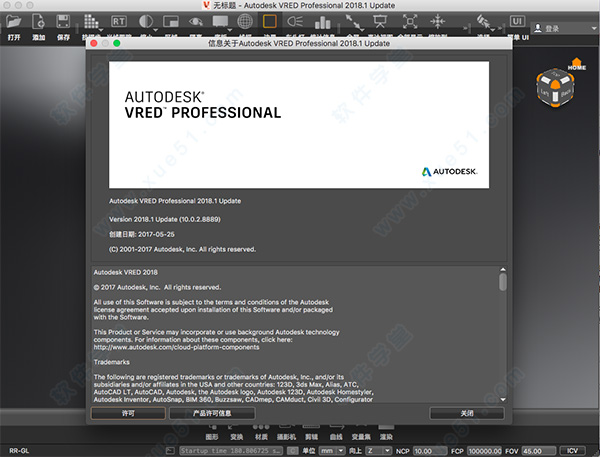Click the 关闭 (Close) button in dialog
This screenshot has height=457, width=600.
pos(467,413)
